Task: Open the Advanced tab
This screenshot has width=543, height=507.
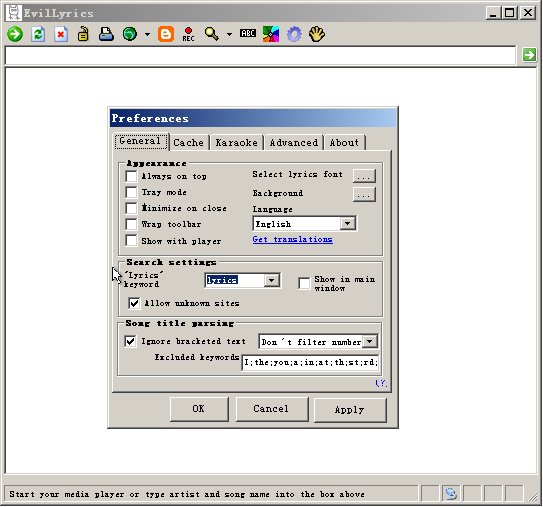Action: click(294, 143)
